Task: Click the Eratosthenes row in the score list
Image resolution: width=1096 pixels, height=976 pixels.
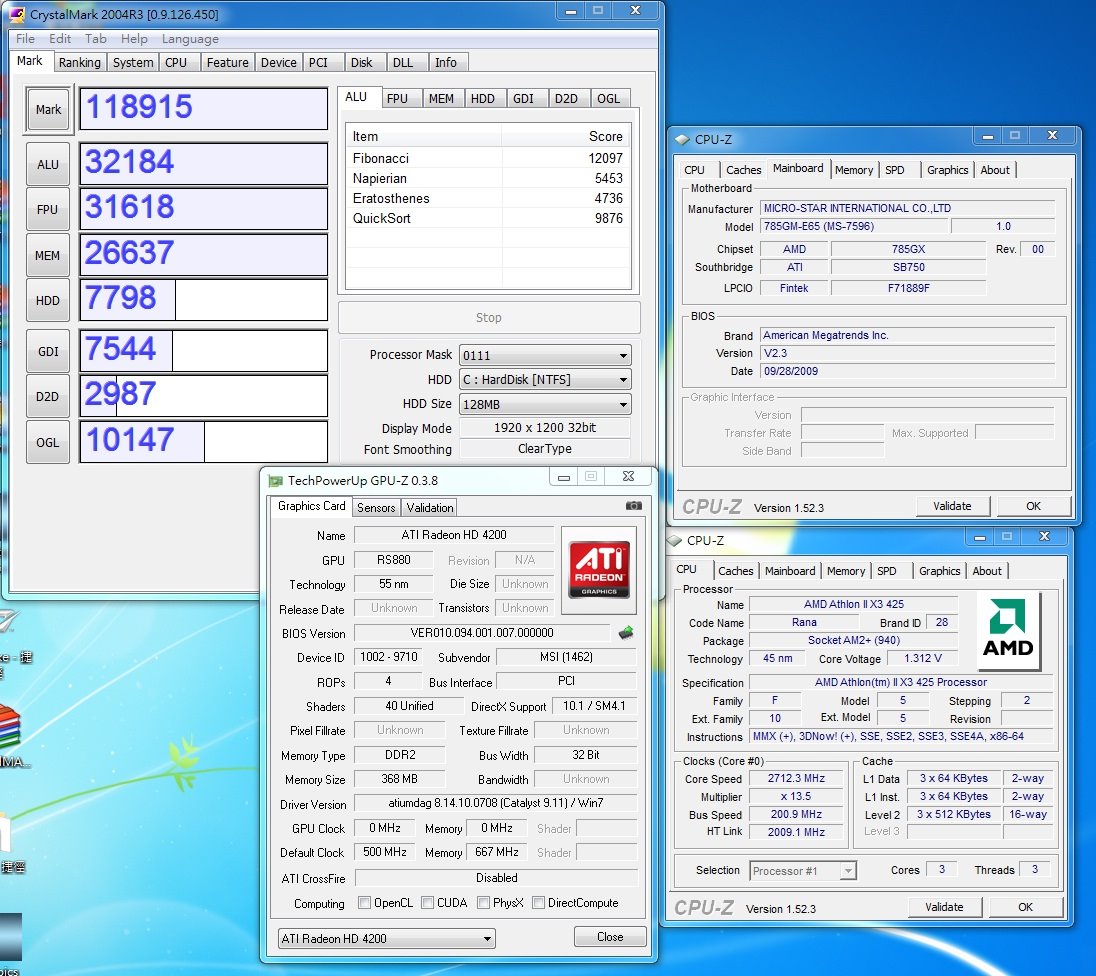Action: (487, 199)
